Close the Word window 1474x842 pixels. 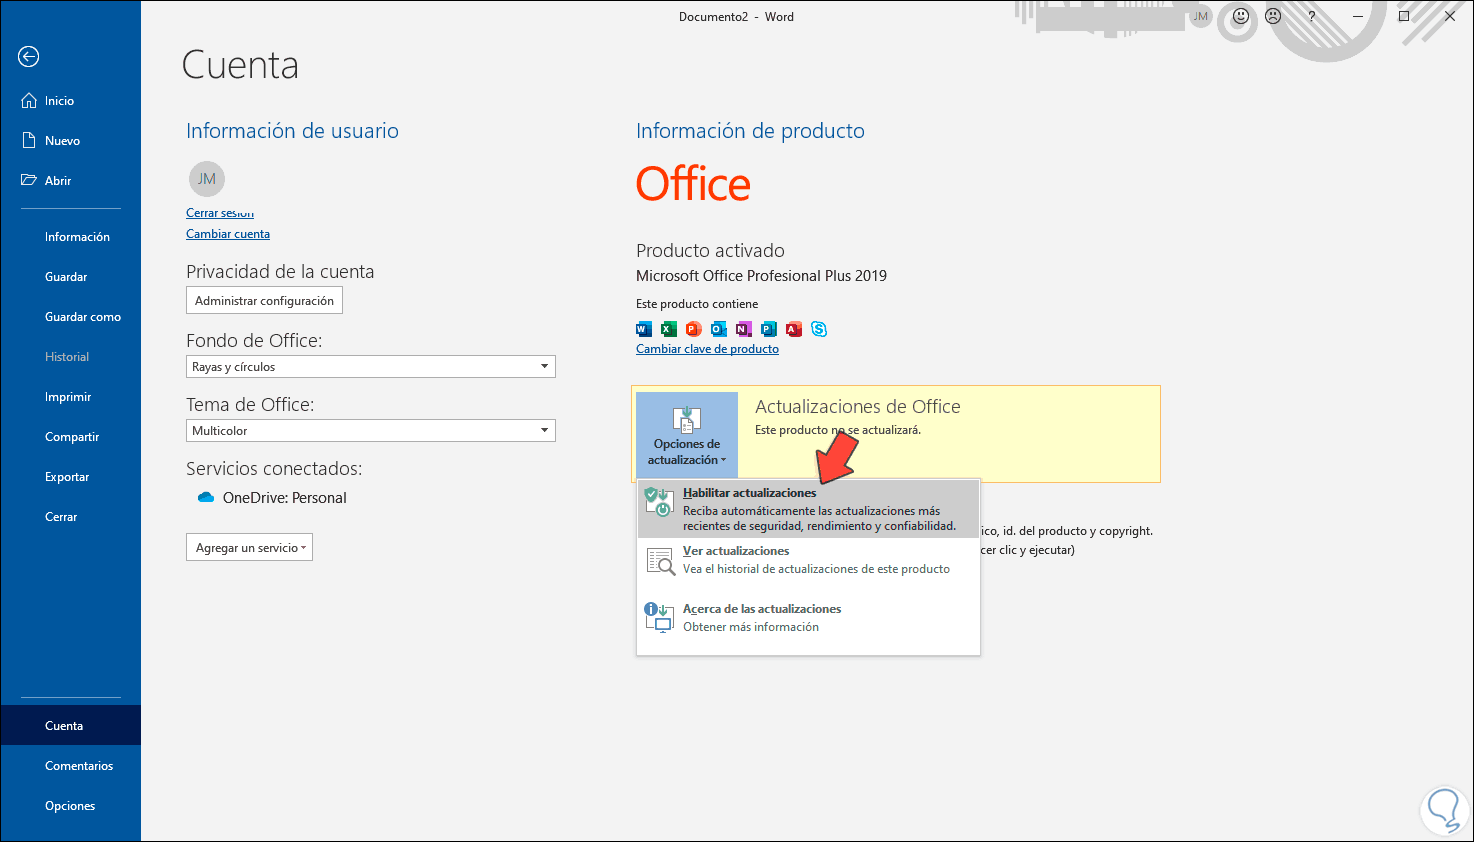(1450, 16)
